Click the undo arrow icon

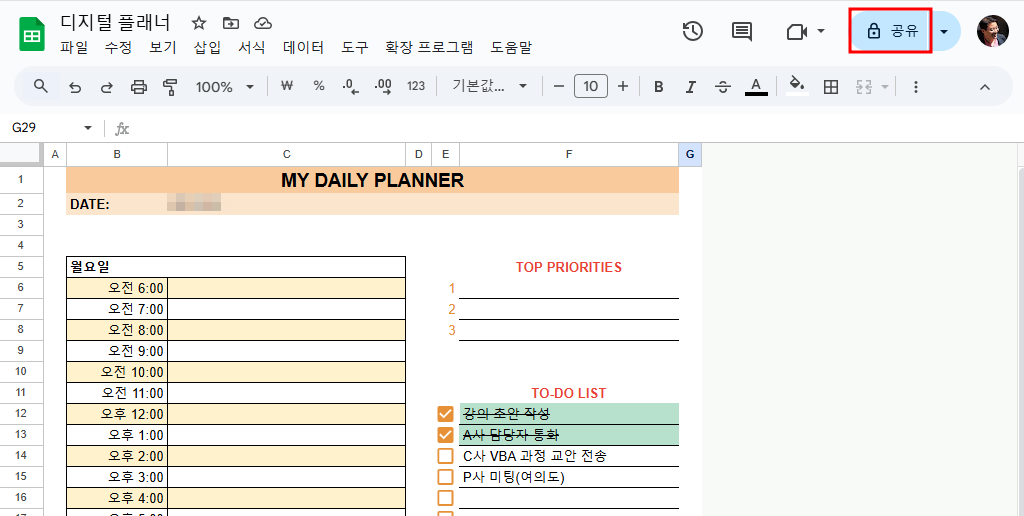[x=75, y=87]
